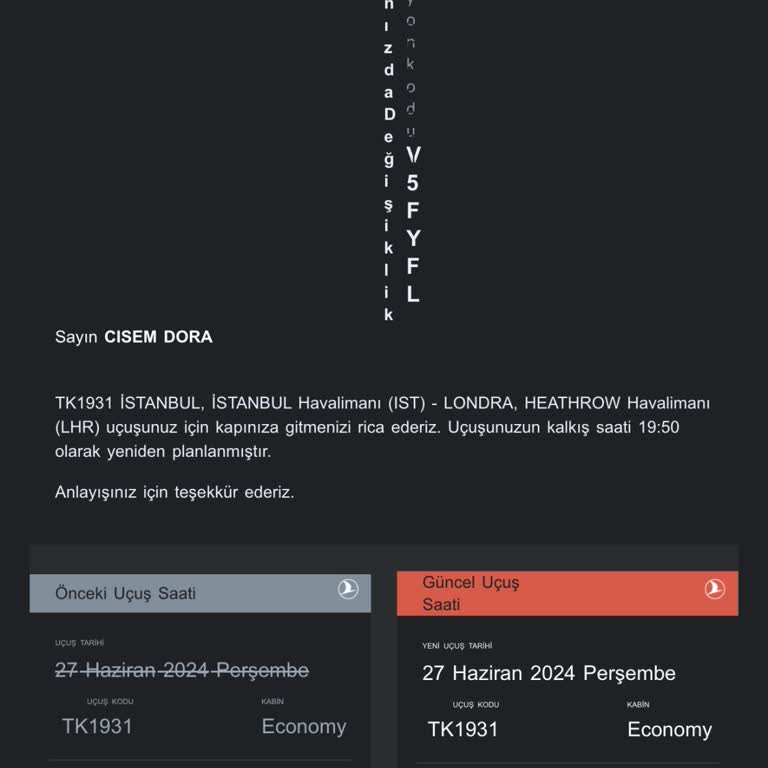The height and width of the screenshot is (768, 768).
Task: Click the struck-through date 27 Haziran 2024 Perşembe
Action: pyautogui.click(x=182, y=670)
